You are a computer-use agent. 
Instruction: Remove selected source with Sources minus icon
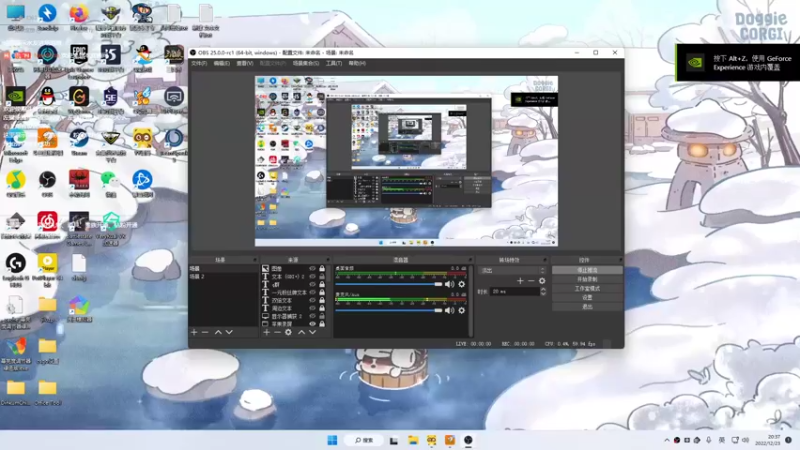point(277,332)
